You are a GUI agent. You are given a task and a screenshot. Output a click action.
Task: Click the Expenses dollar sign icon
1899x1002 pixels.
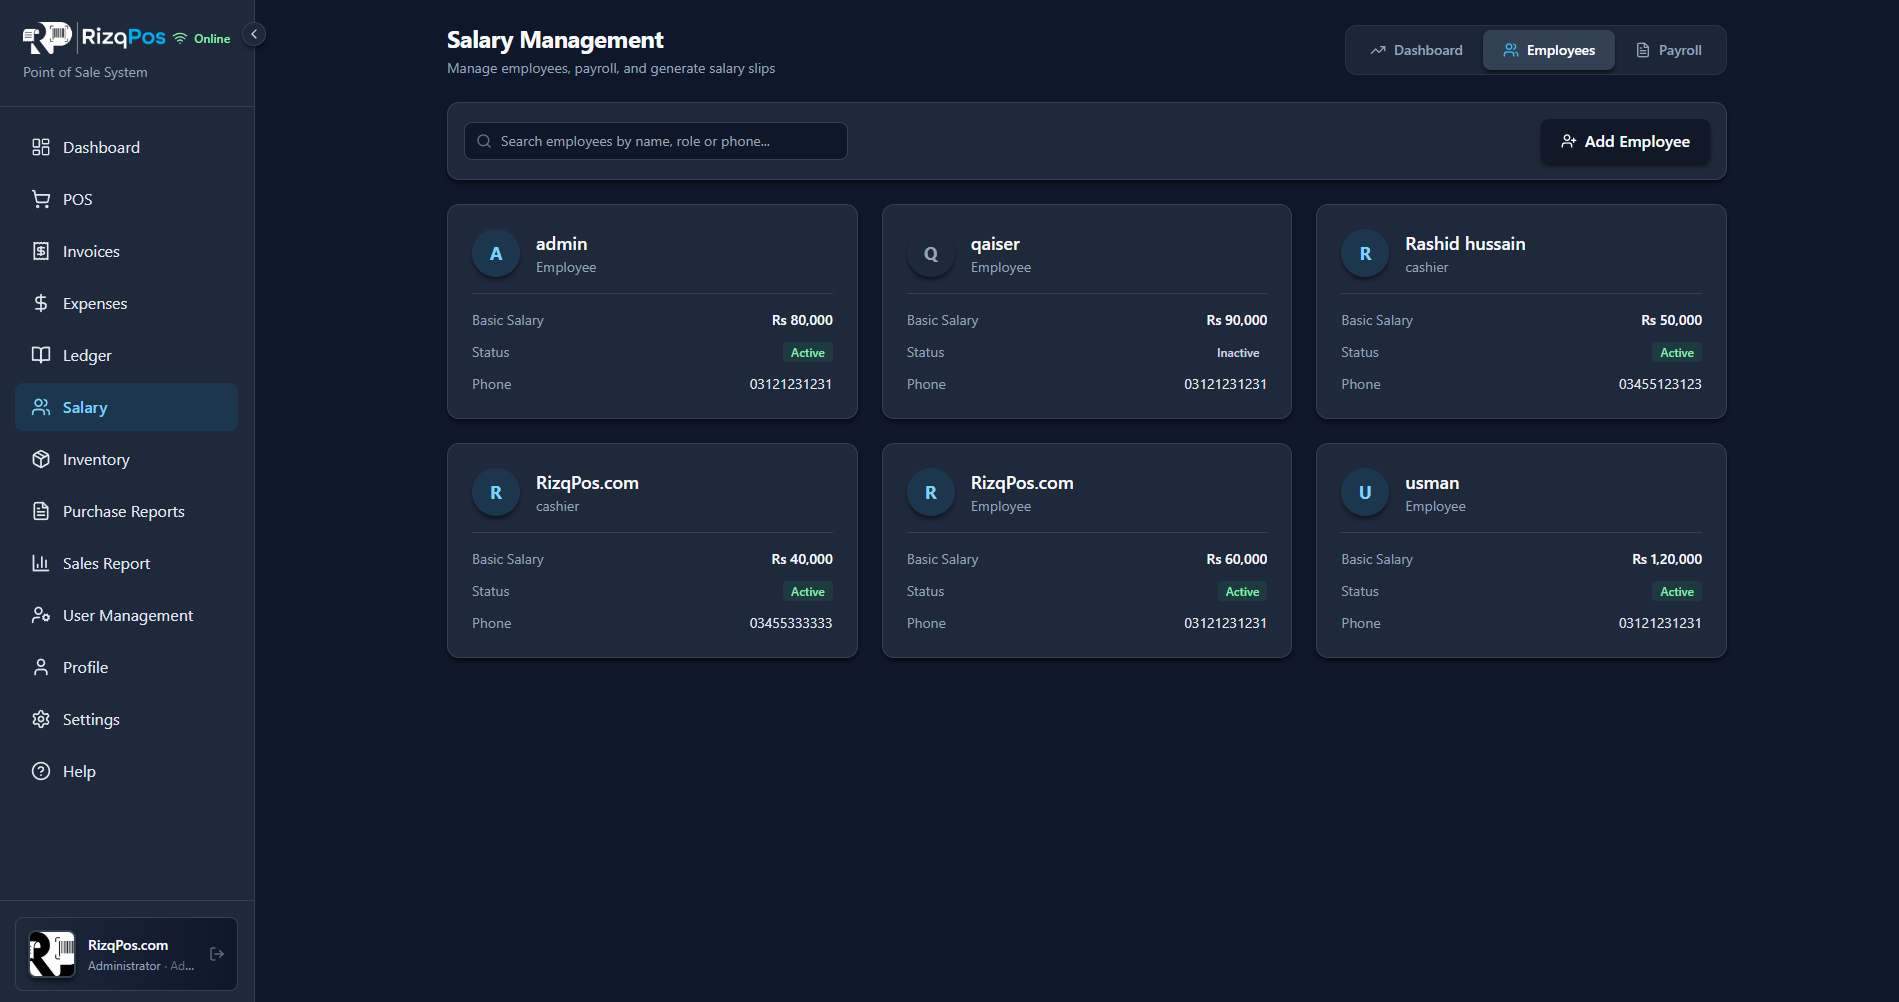coord(41,303)
